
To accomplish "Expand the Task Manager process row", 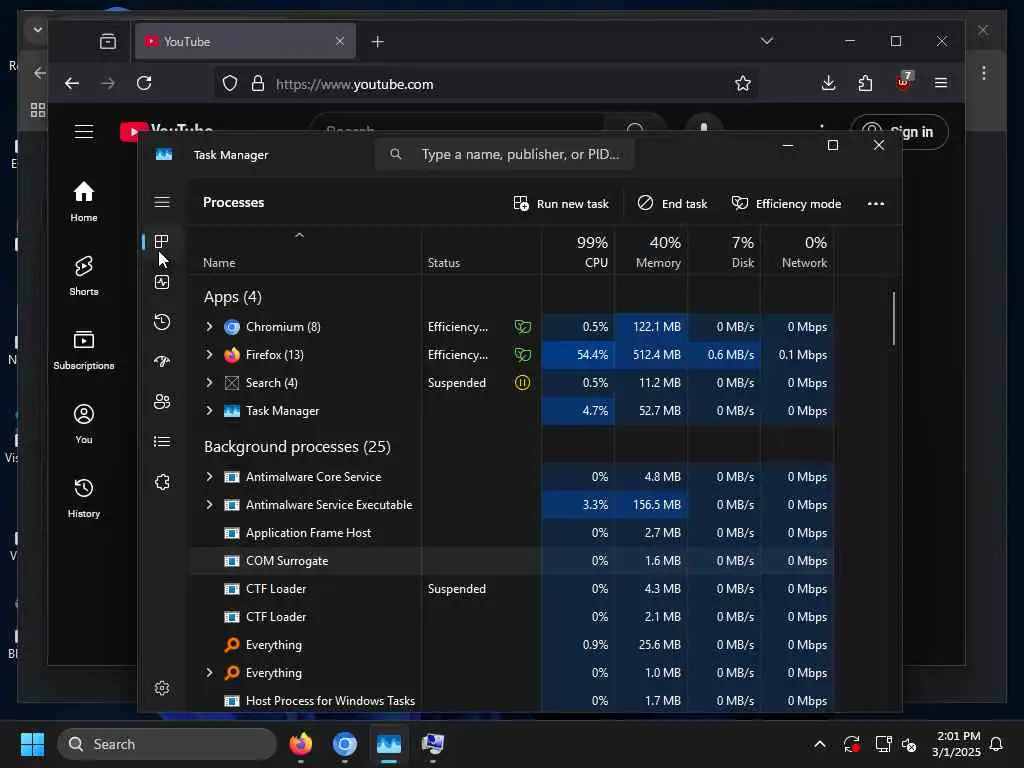I will pos(209,411).
